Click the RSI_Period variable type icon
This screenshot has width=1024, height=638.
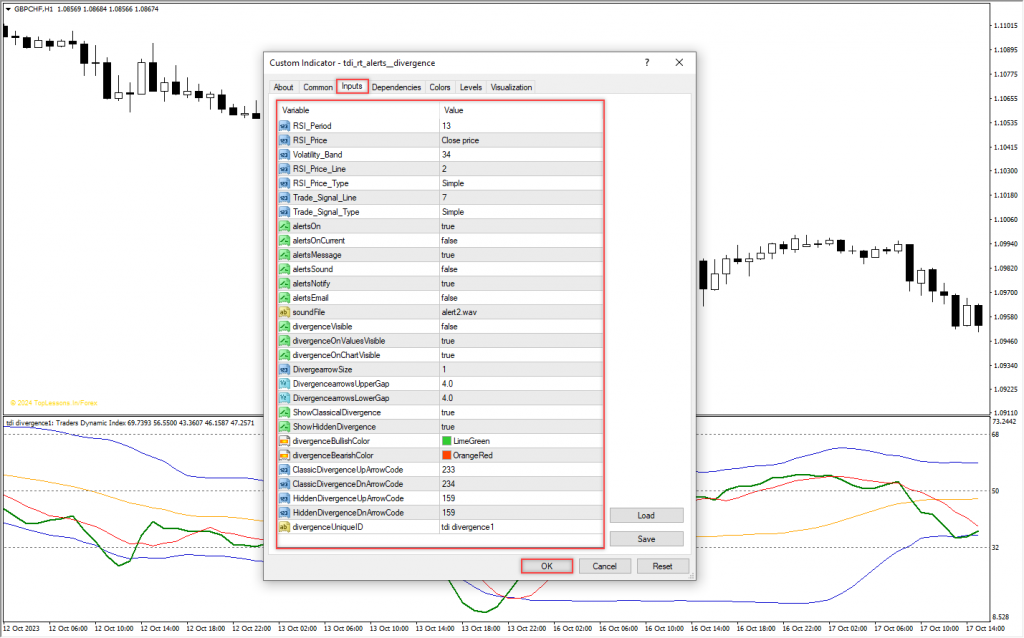click(x=285, y=126)
